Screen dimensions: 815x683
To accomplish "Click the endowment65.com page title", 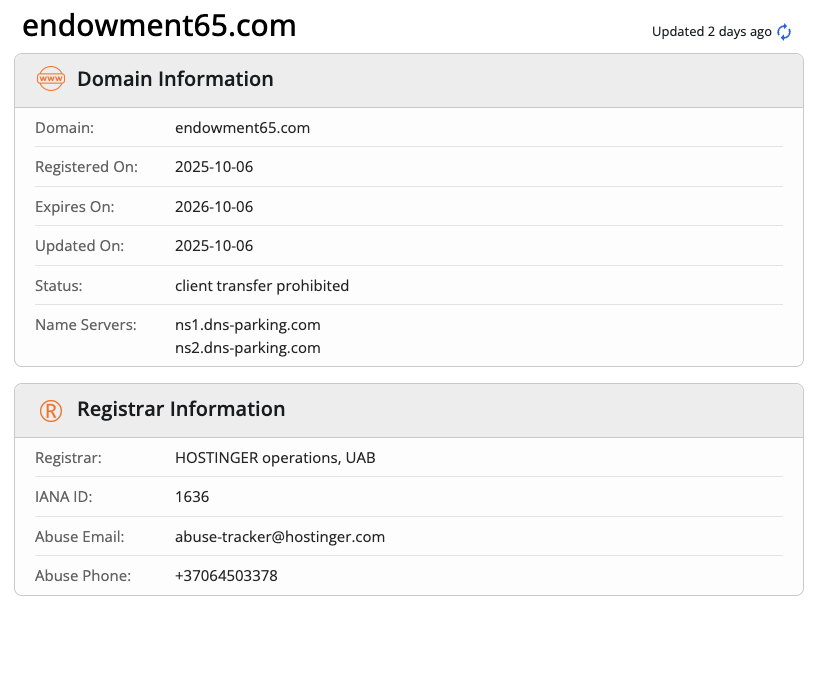I will pos(159,25).
